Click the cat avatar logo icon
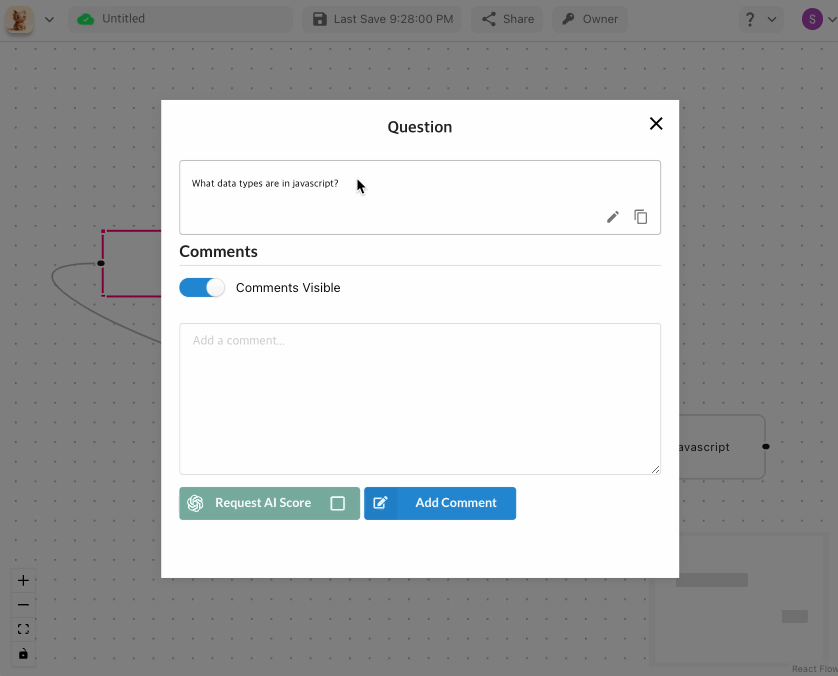Screen dimensions: 838x676 [x=20, y=19]
